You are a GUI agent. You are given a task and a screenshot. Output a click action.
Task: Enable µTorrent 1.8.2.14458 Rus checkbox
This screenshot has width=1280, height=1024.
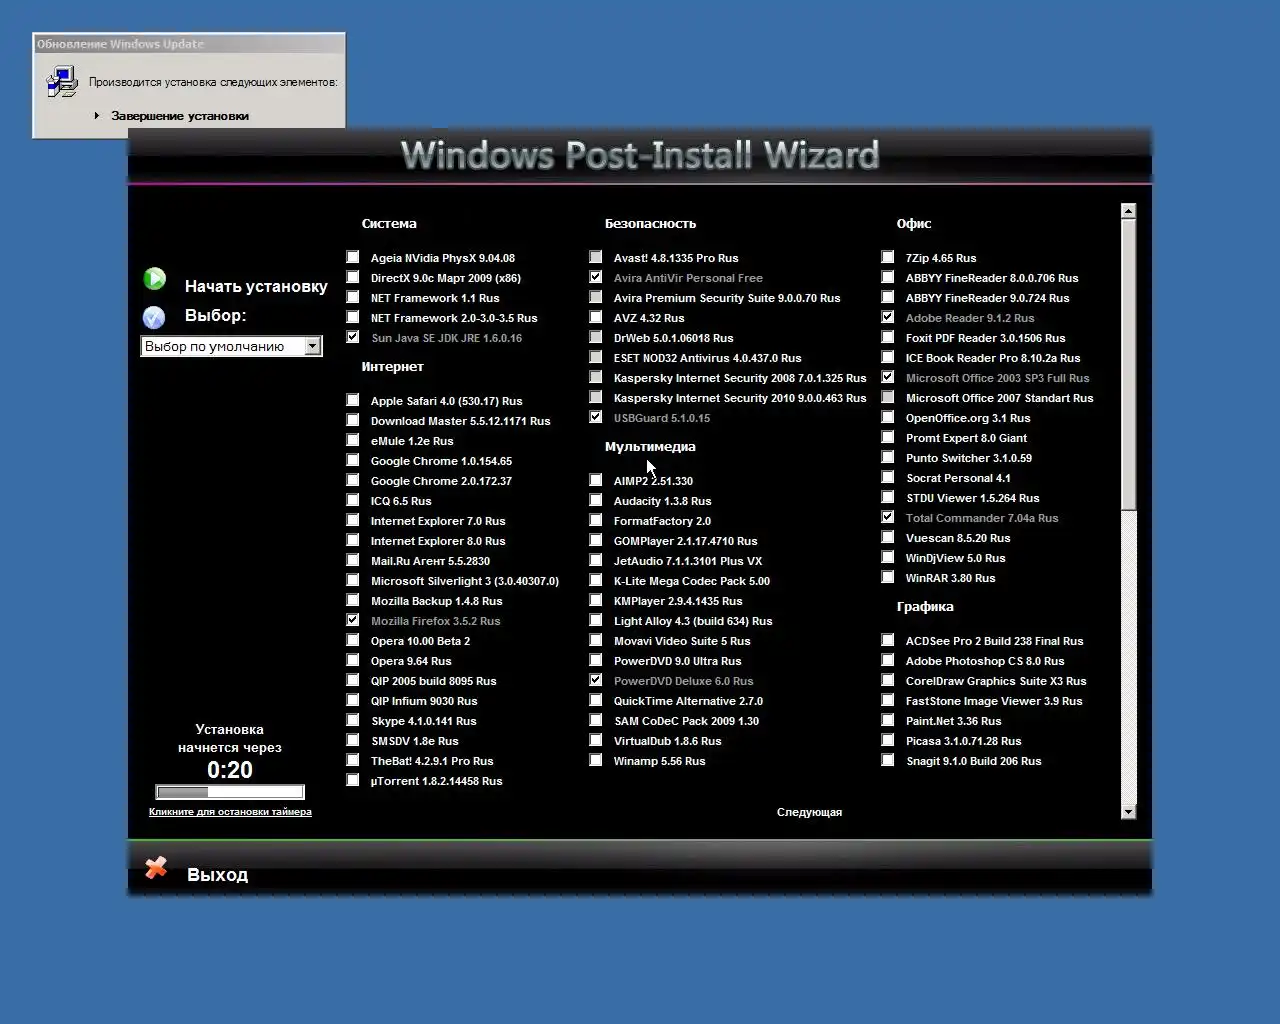[353, 780]
